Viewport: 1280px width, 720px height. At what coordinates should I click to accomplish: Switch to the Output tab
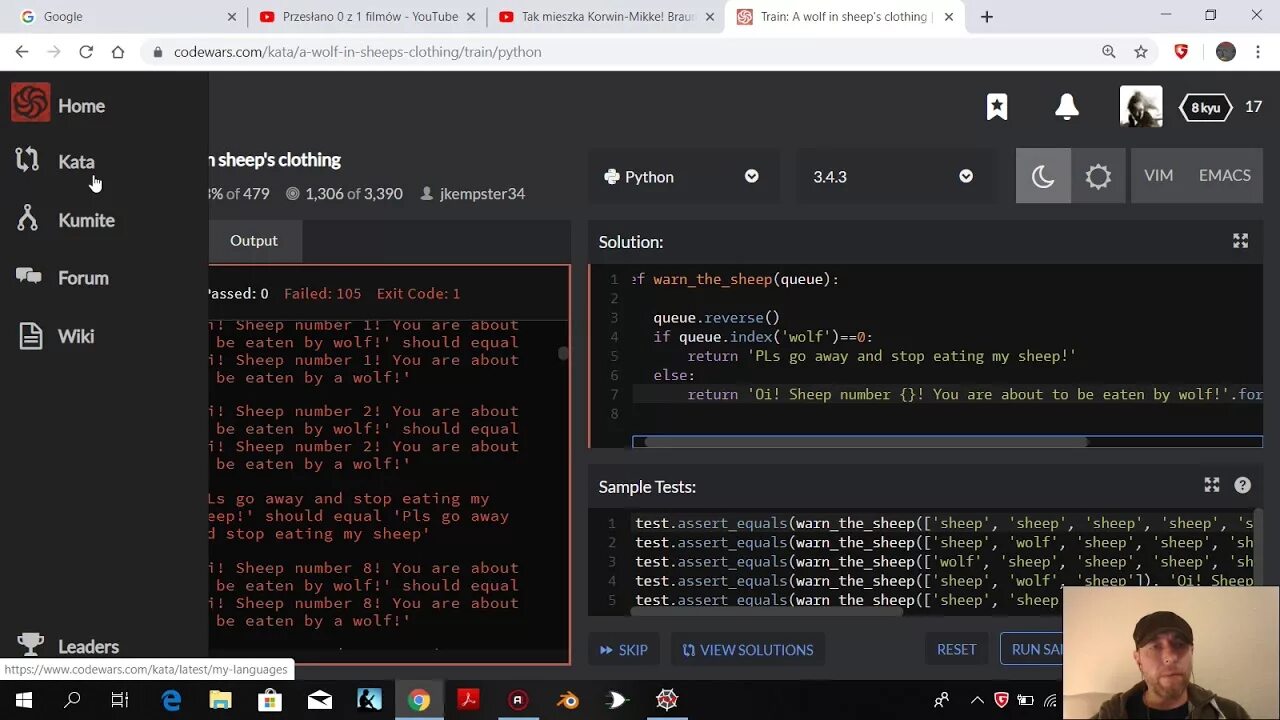click(x=254, y=240)
